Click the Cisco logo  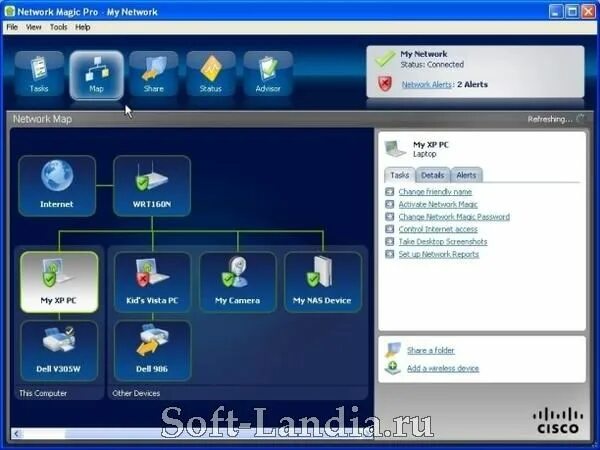click(x=558, y=421)
